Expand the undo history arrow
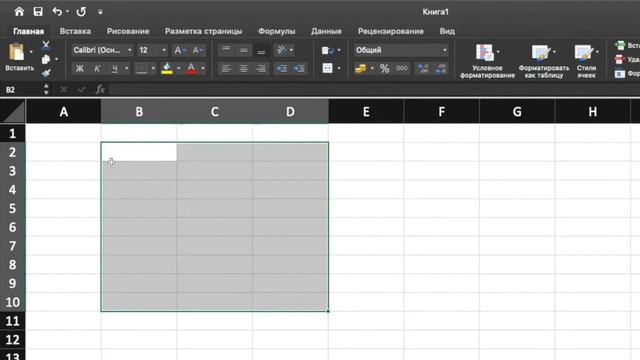The image size is (640, 360). 67,11
